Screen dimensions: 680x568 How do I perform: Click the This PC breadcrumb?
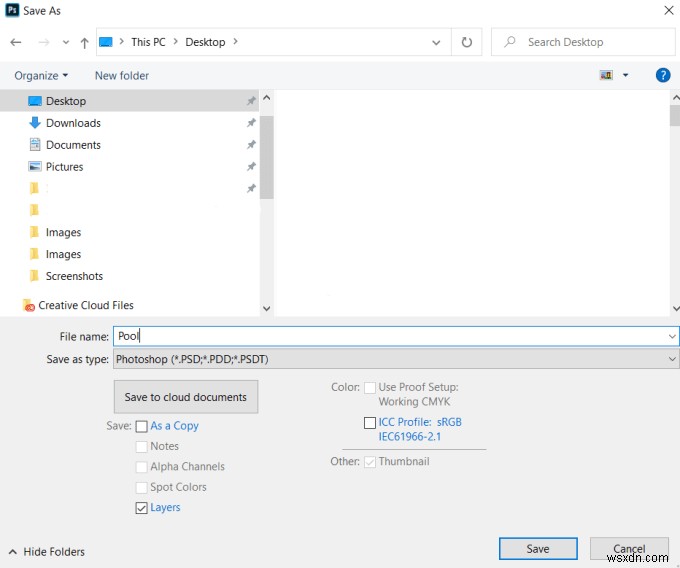pyautogui.click(x=148, y=42)
